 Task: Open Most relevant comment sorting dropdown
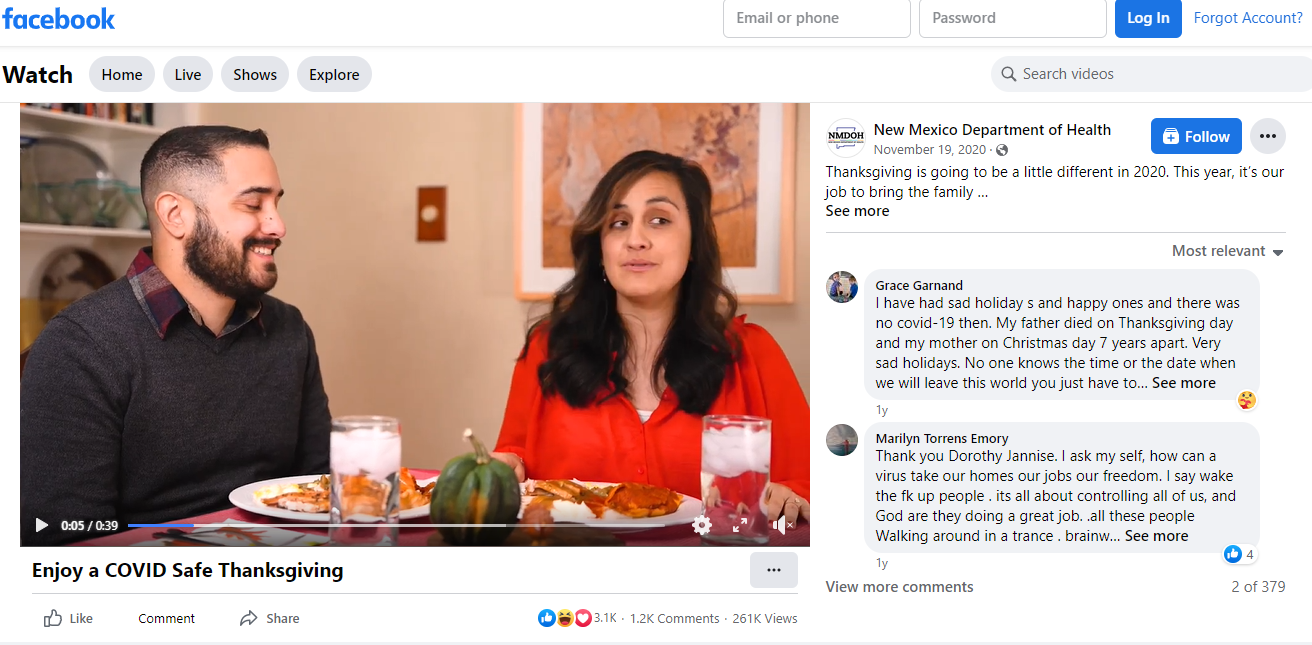tap(1227, 251)
